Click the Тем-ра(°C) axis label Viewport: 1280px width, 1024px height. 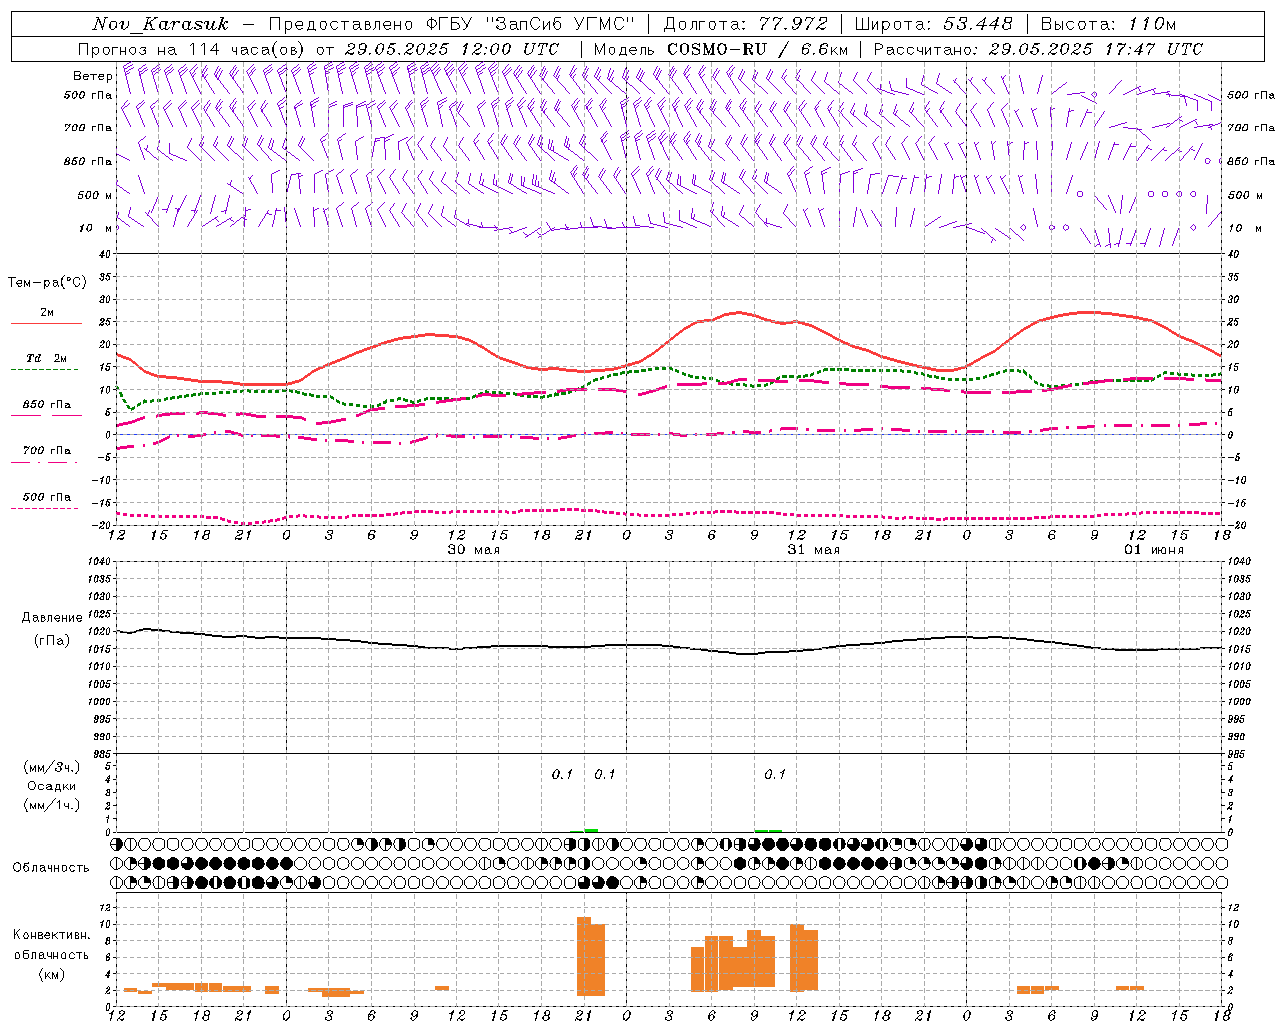coord(47,283)
